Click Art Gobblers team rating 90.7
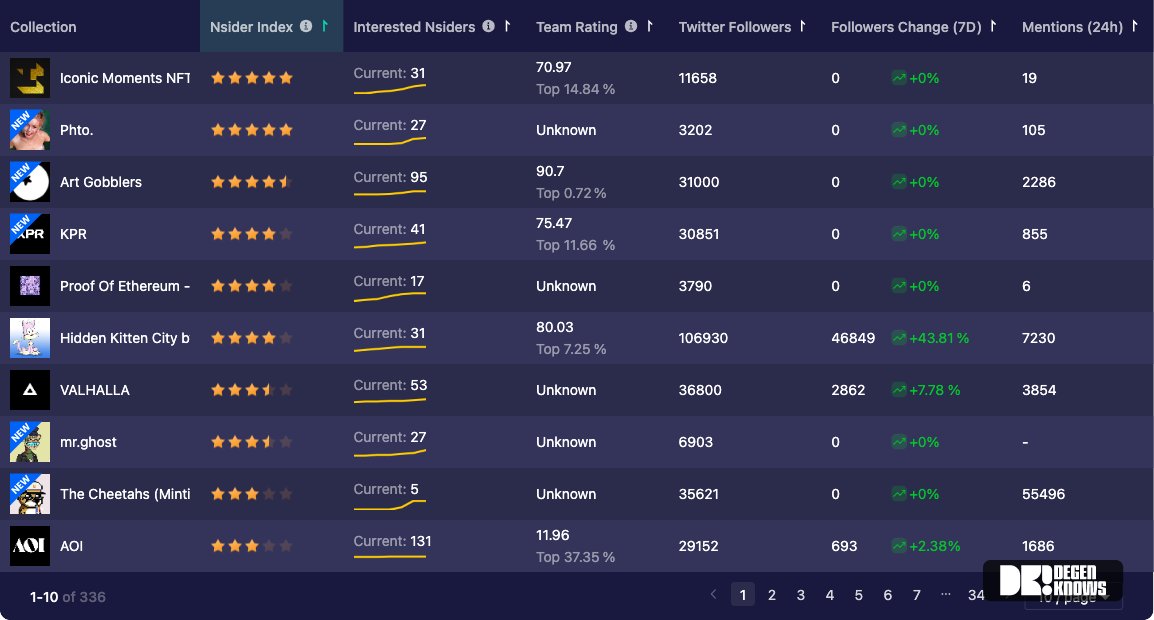The image size is (1154, 620). pyautogui.click(x=550, y=171)
